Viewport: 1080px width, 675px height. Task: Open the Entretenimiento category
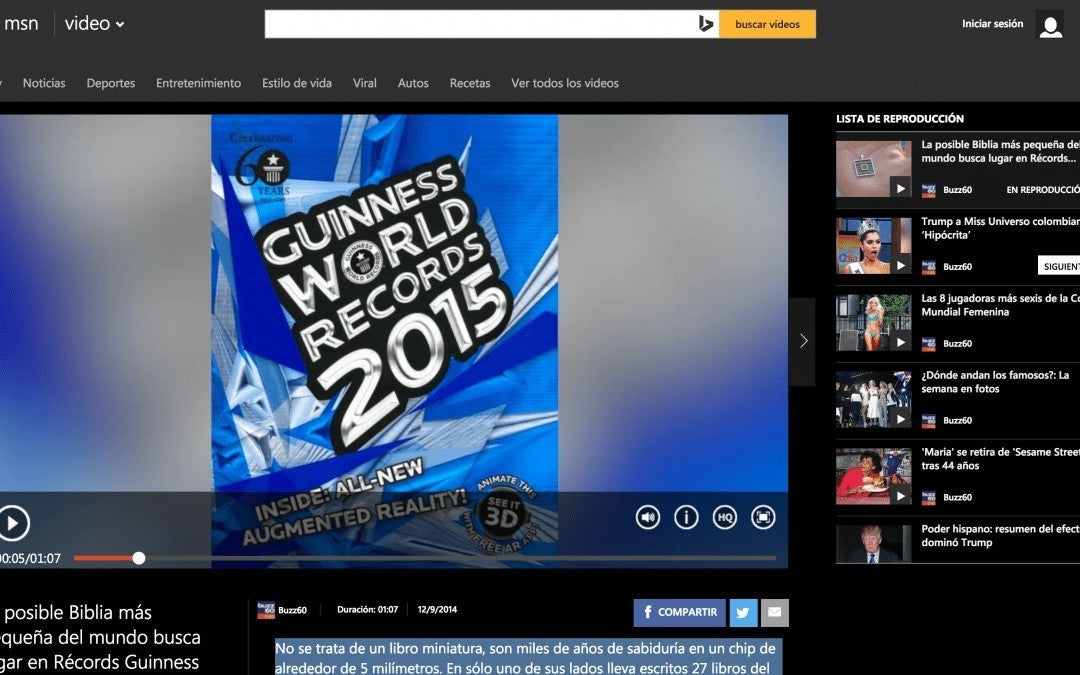pos(198,83)
